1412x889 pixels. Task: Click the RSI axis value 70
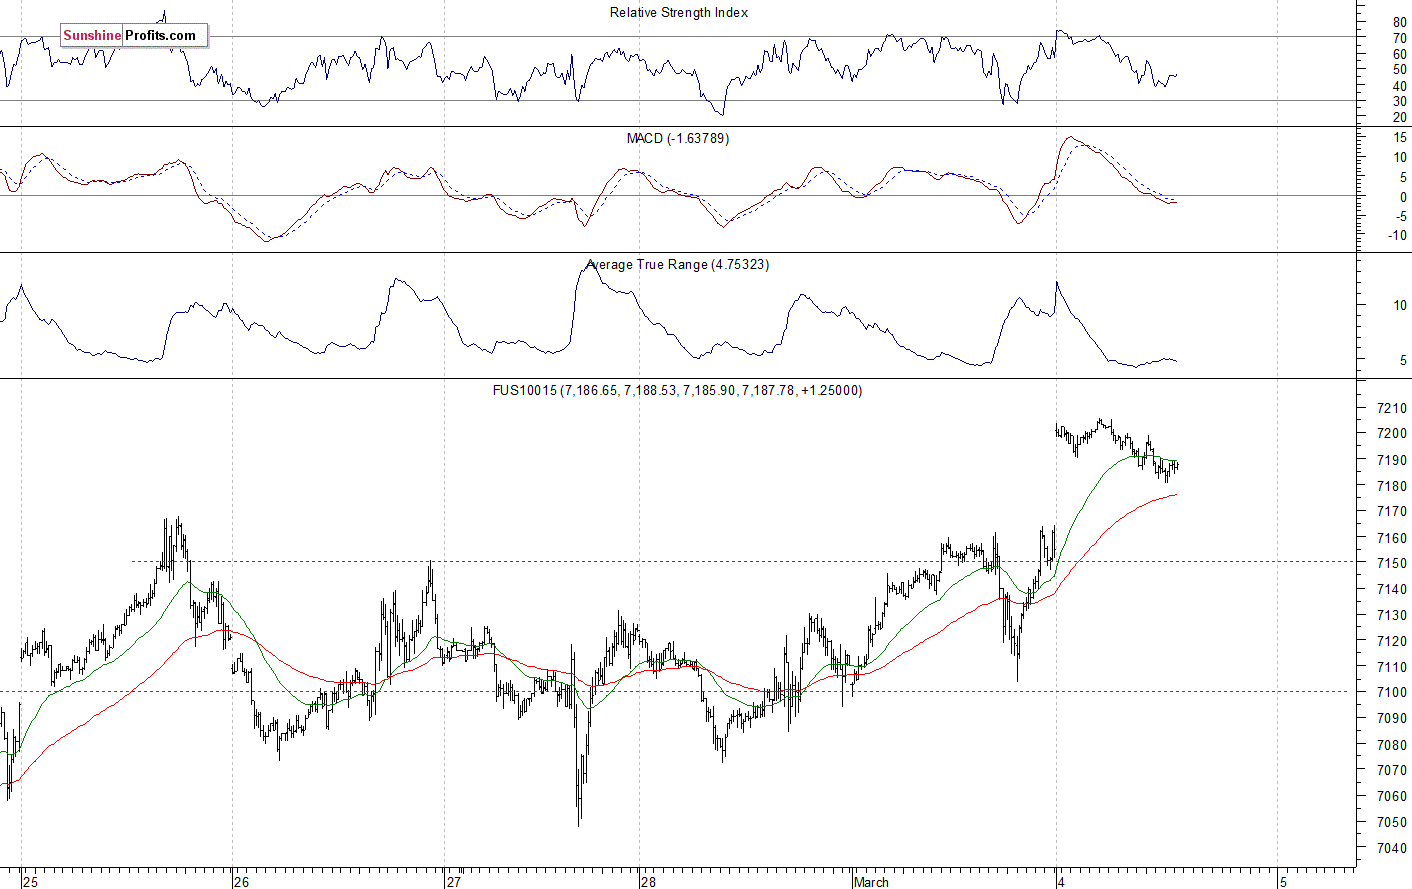click(1399, 38)
